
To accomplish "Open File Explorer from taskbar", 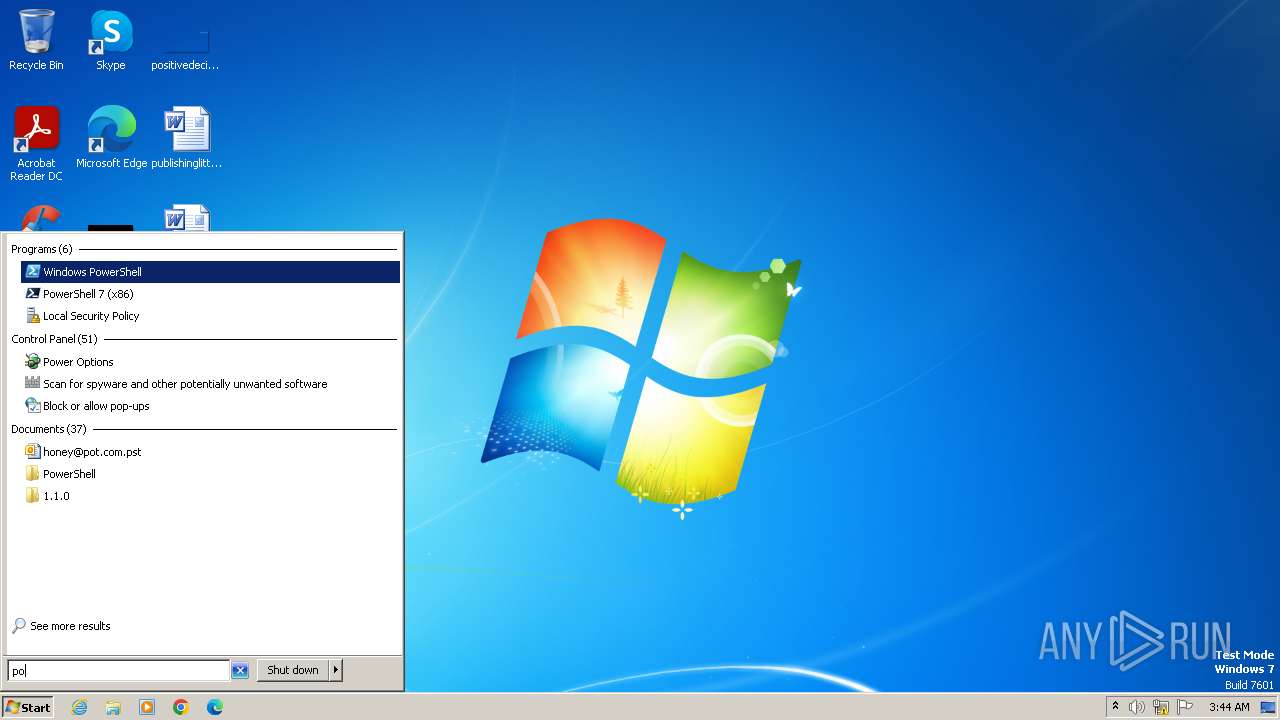I will tap(113, 707).
